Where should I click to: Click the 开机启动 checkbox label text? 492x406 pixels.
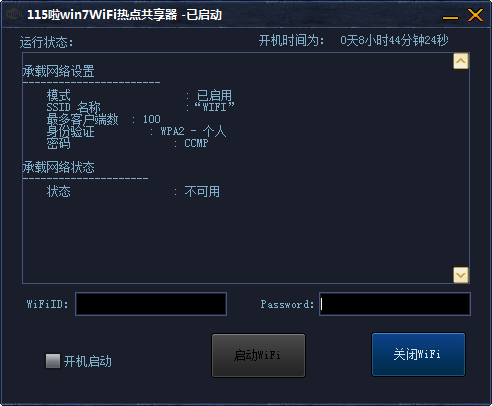pos(88,361)
